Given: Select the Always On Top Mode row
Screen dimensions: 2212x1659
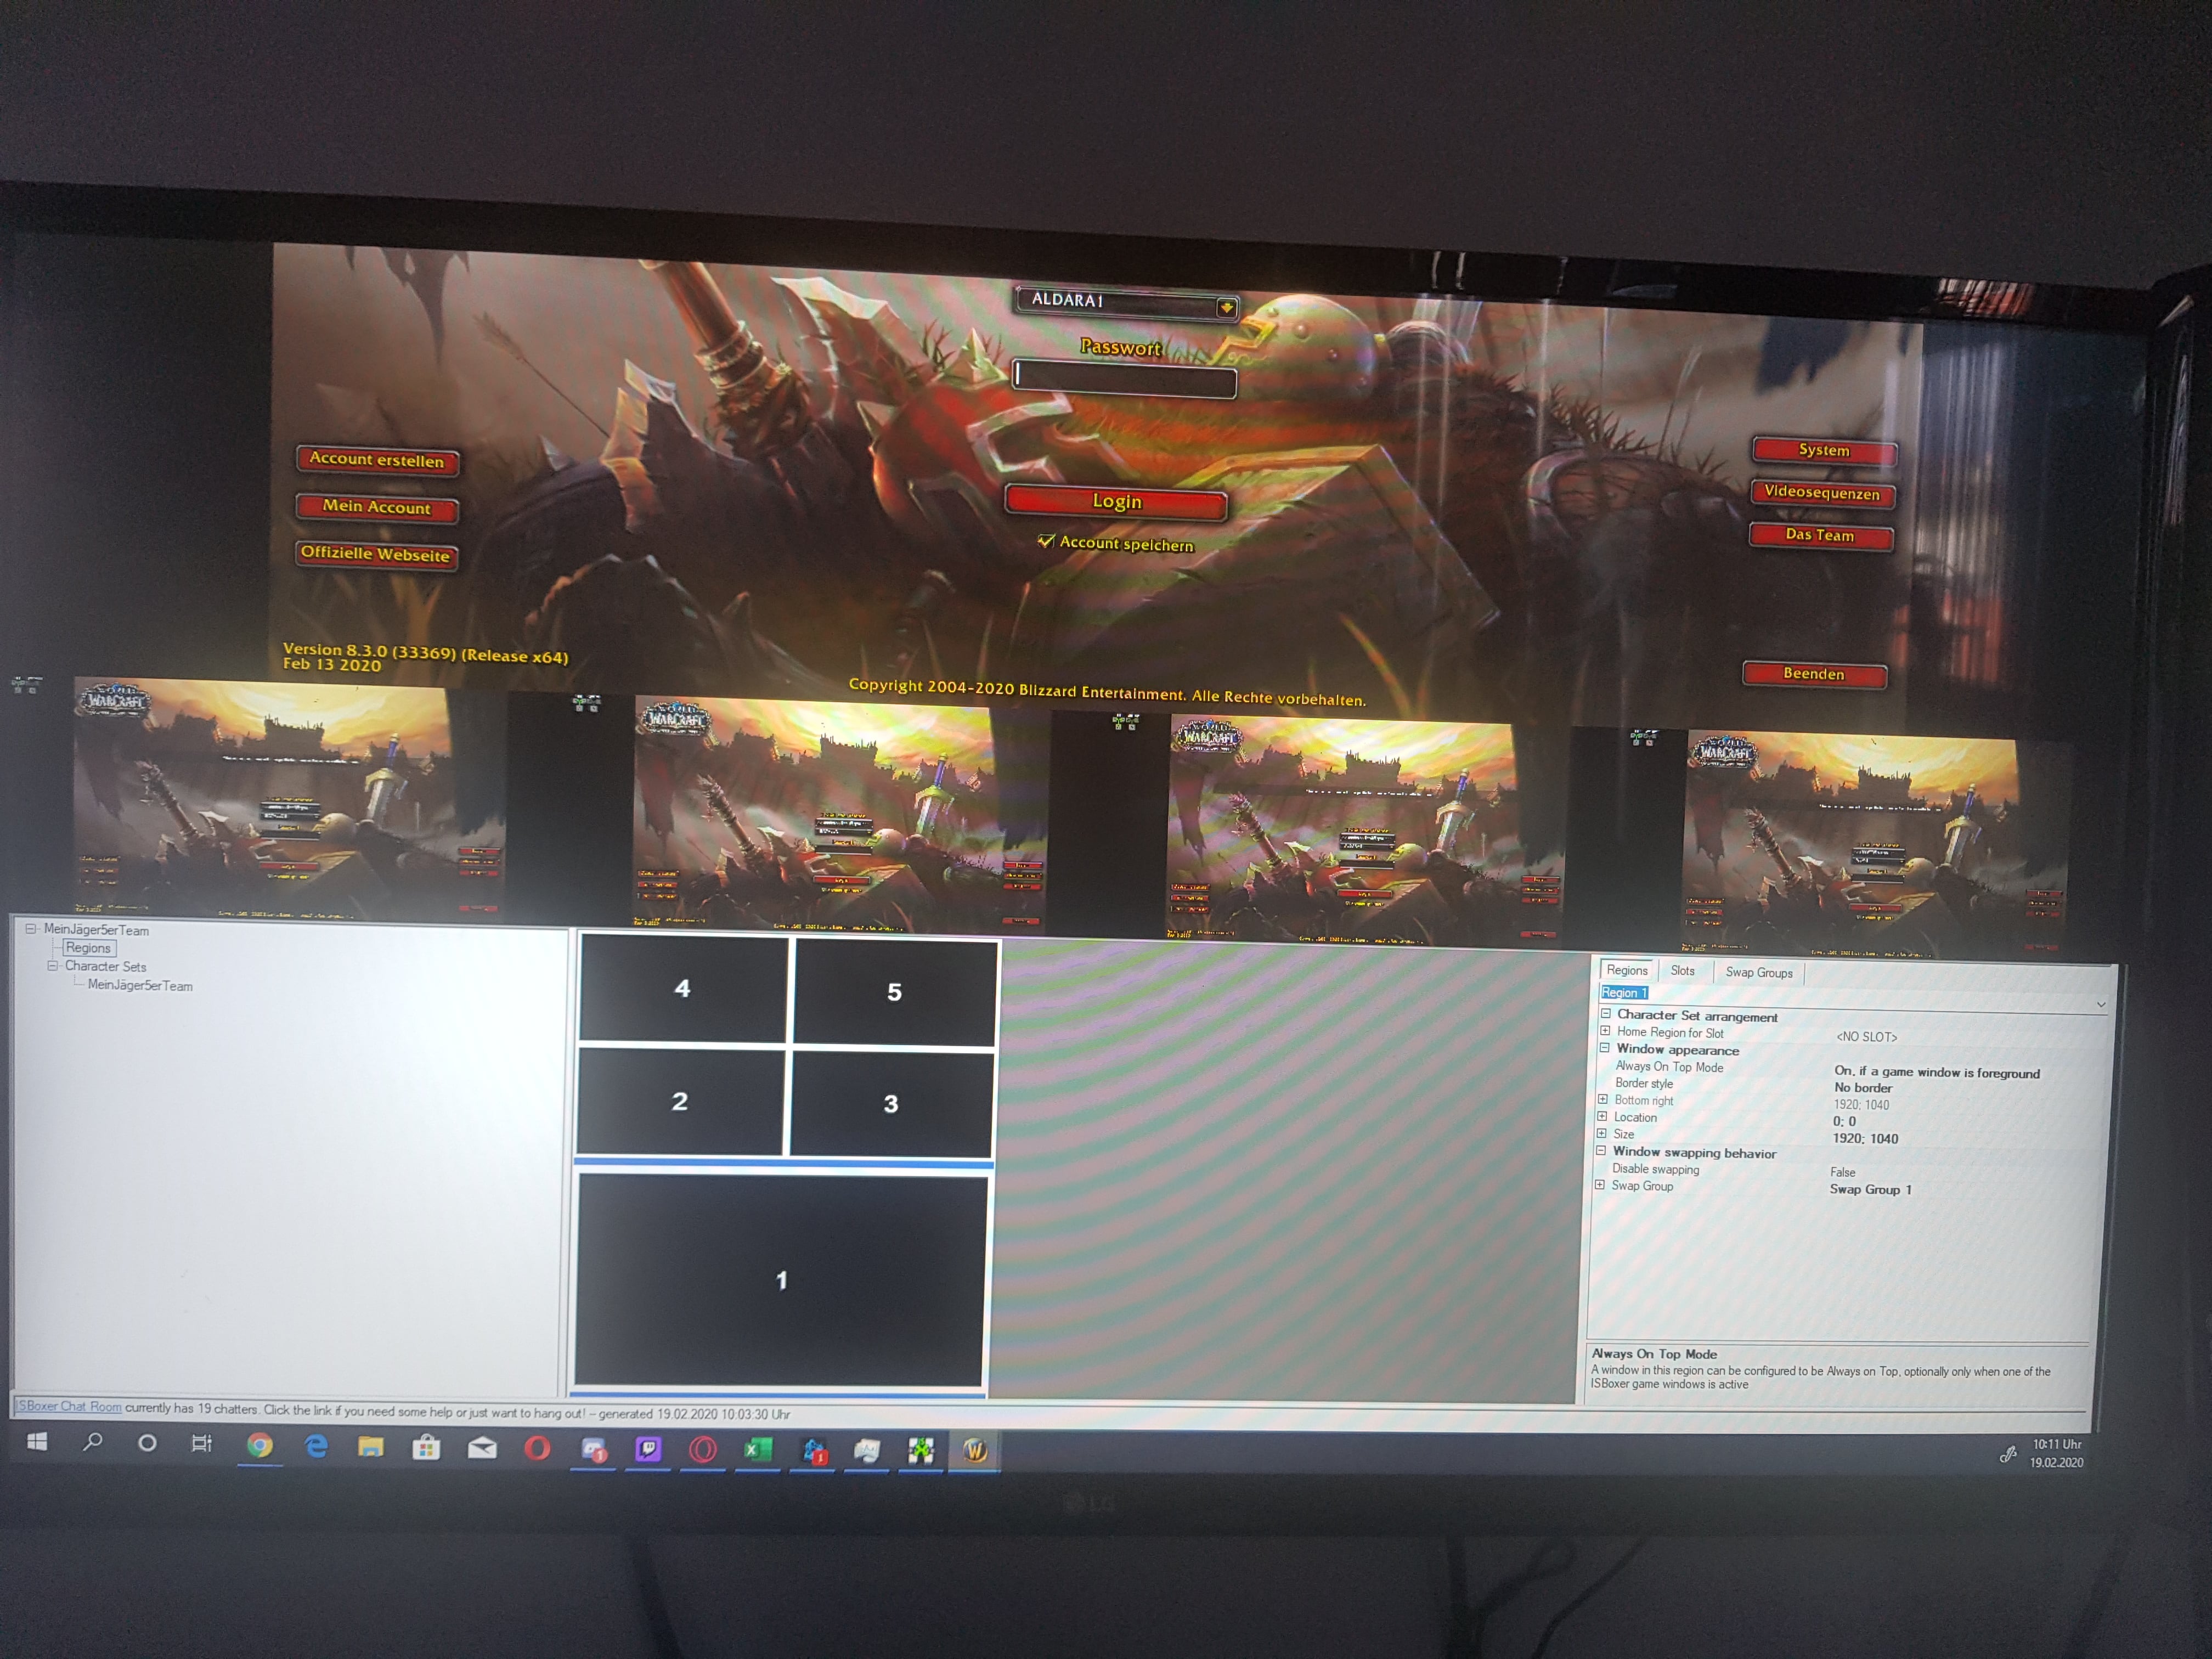Looking at the screenshot, I should pos(1850,1069).
